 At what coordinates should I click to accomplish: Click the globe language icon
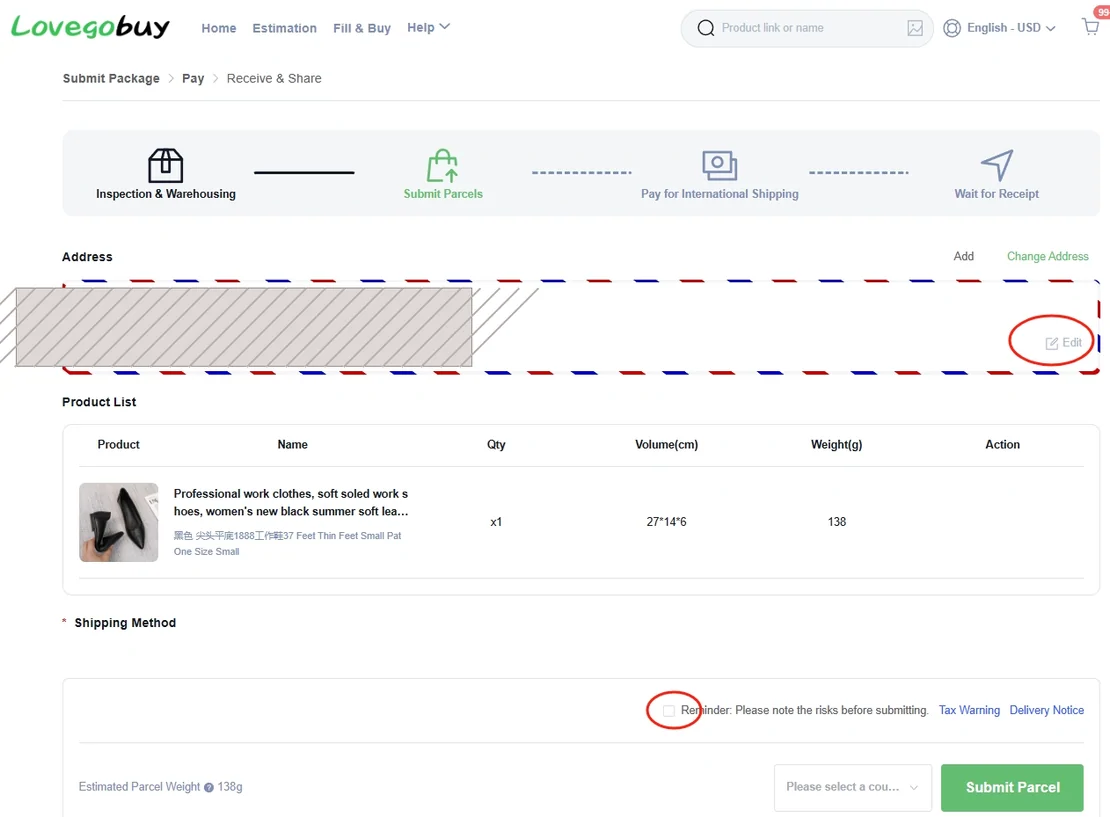point(952,28)
